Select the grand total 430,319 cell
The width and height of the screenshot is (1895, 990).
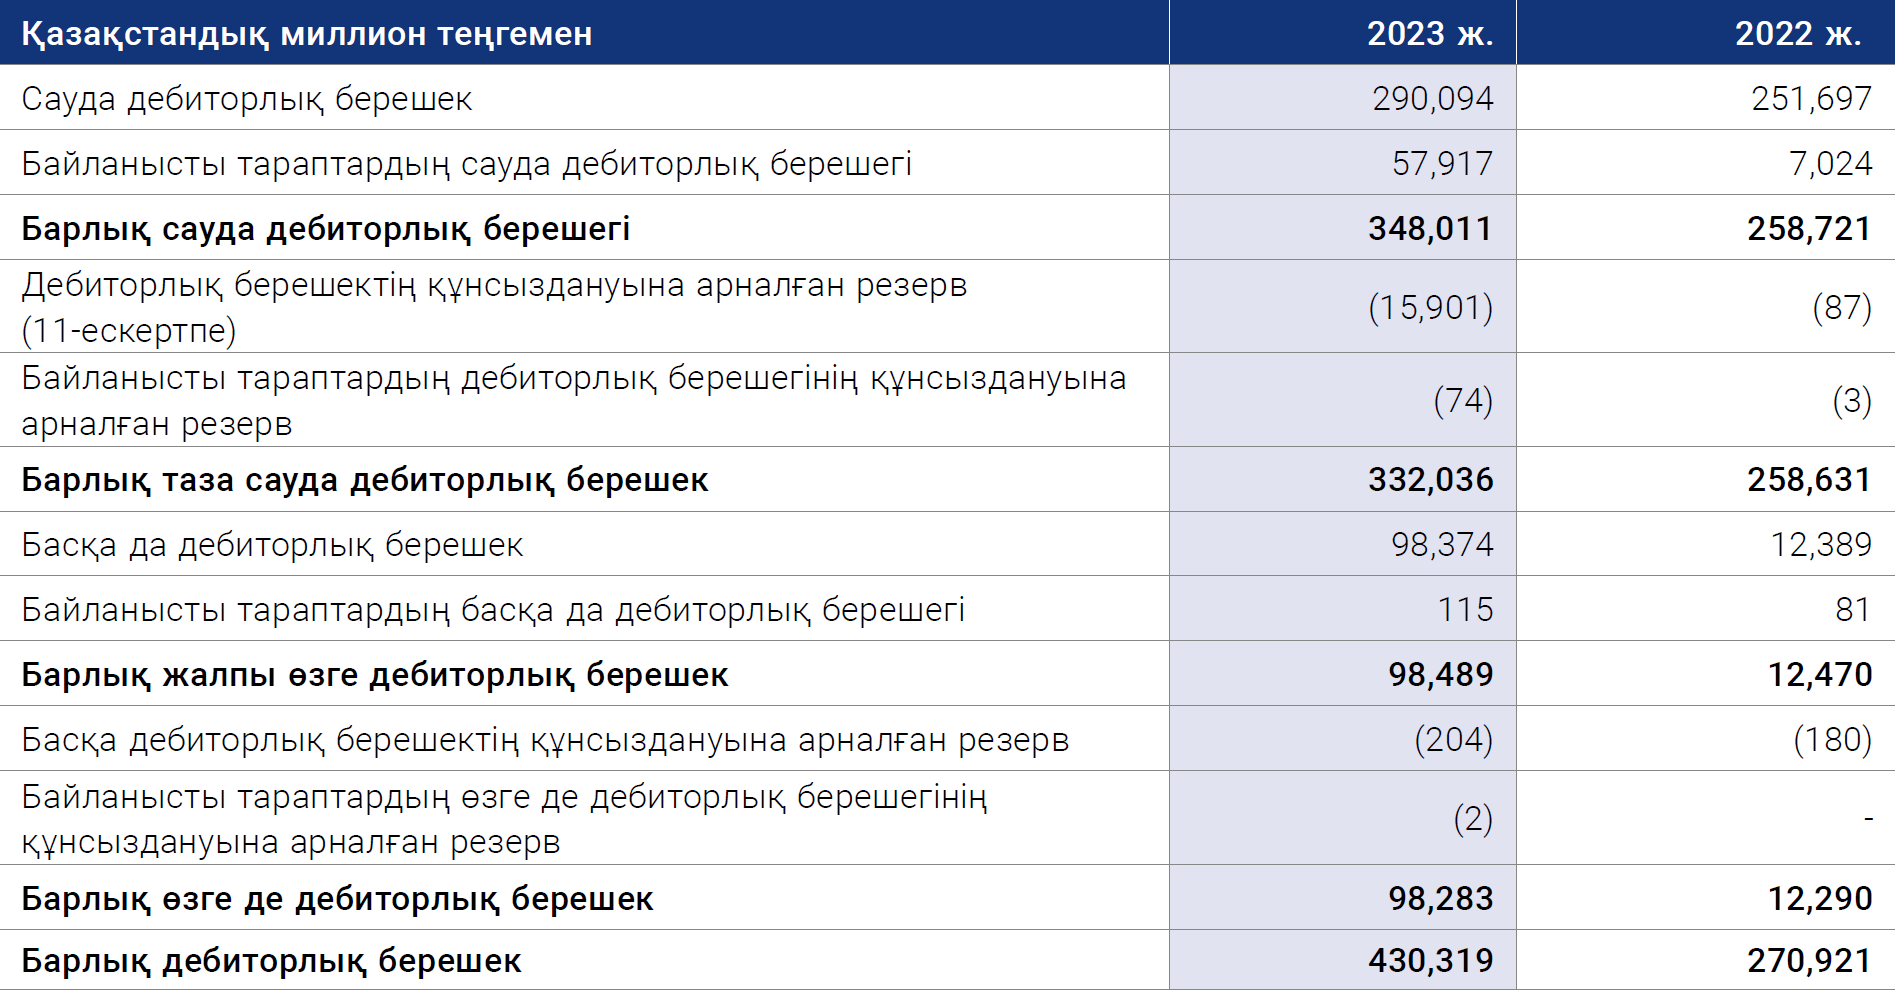tap(1430, 960)
